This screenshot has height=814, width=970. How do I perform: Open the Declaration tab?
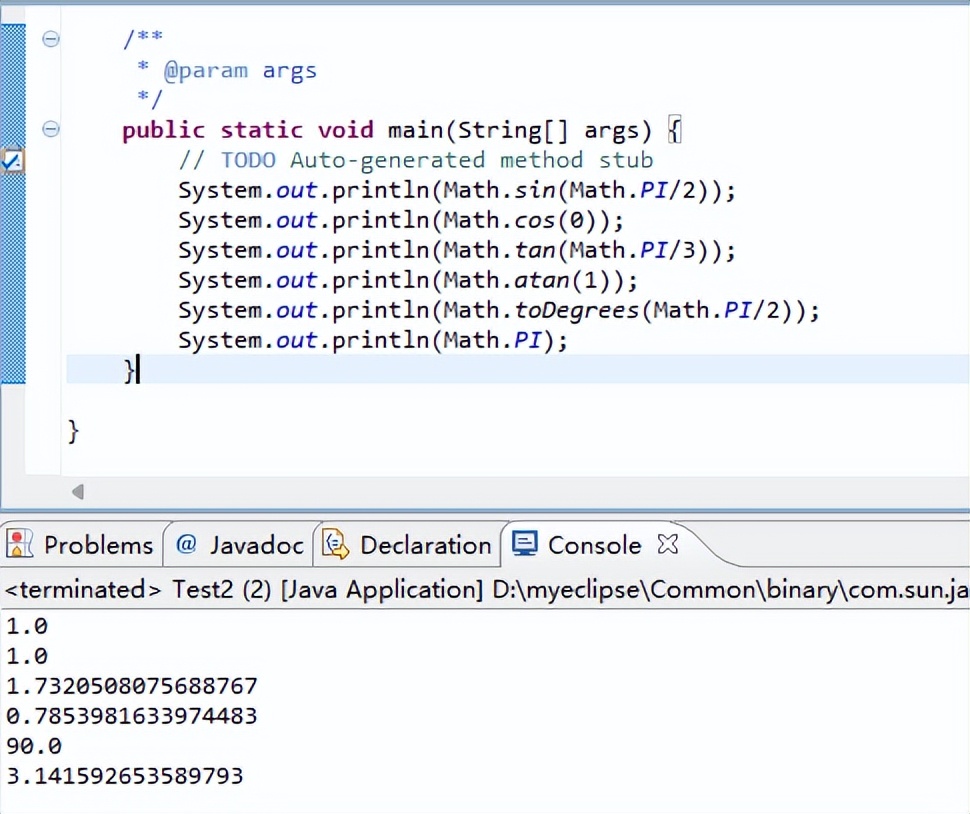(x=407, y=545)
